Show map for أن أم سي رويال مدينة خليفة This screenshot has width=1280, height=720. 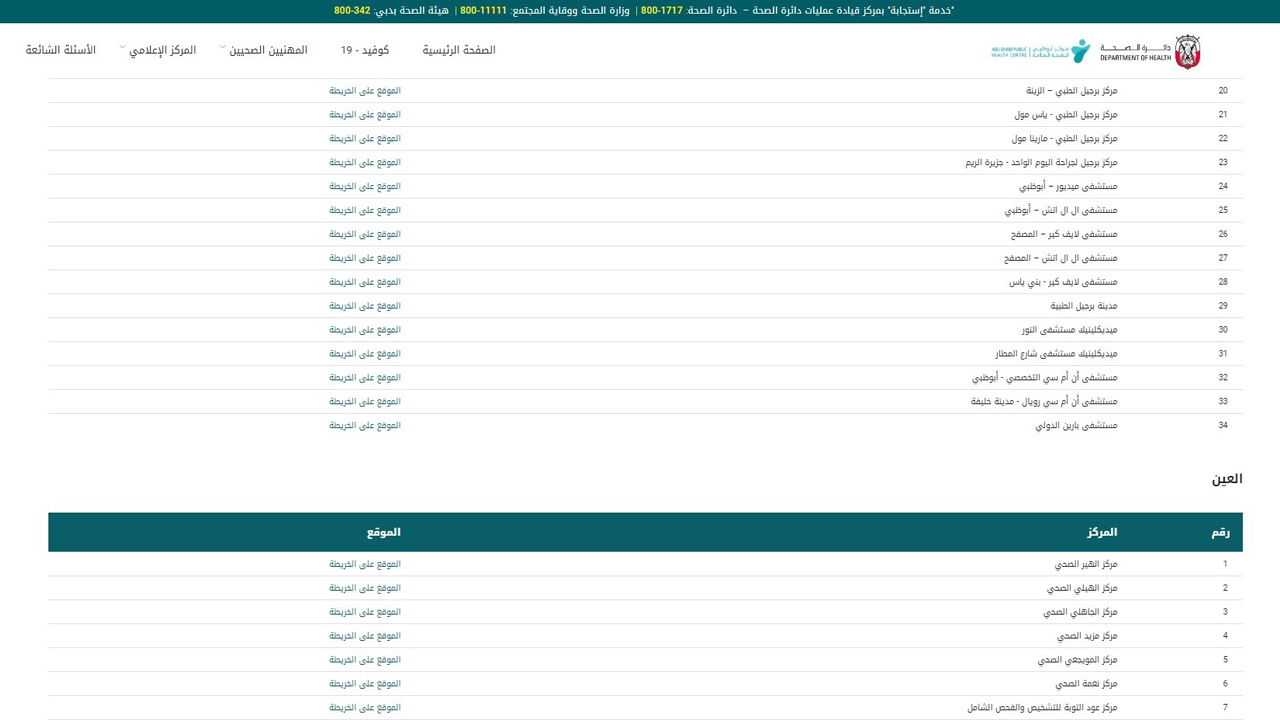(x=365, y=402)
